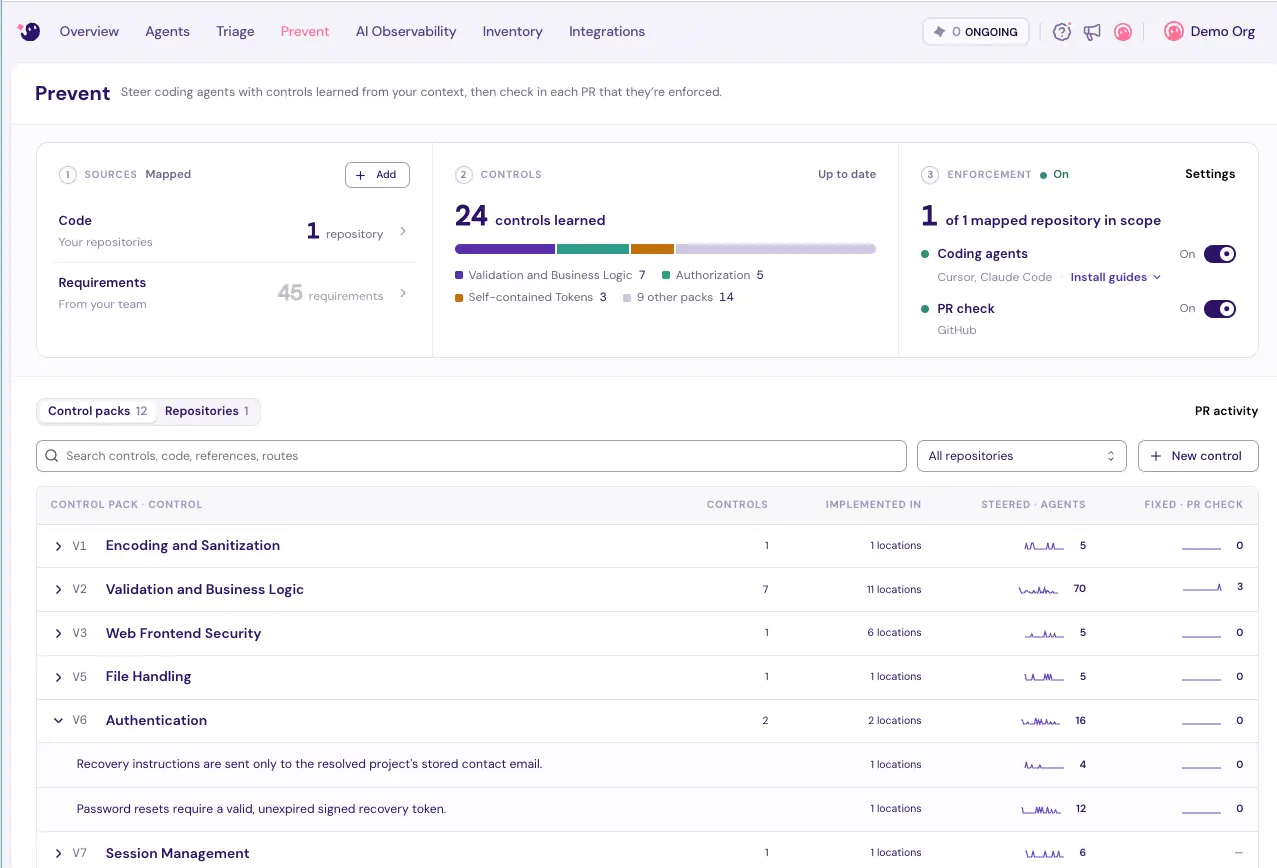Open the Integrations tab
The height and width of the screenshot is (868, 1277).
pos(607,32)
